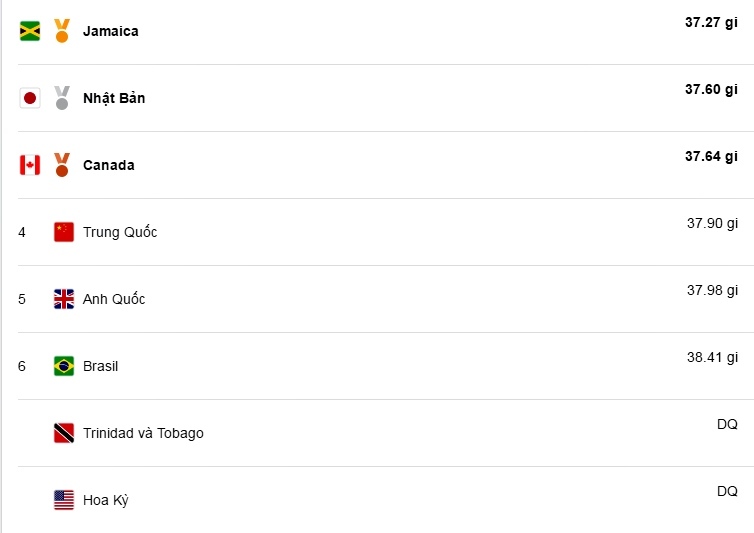Click the Great Britain flag icon
The width and height of the screenshot is (754, 533).
pos(64,299)
